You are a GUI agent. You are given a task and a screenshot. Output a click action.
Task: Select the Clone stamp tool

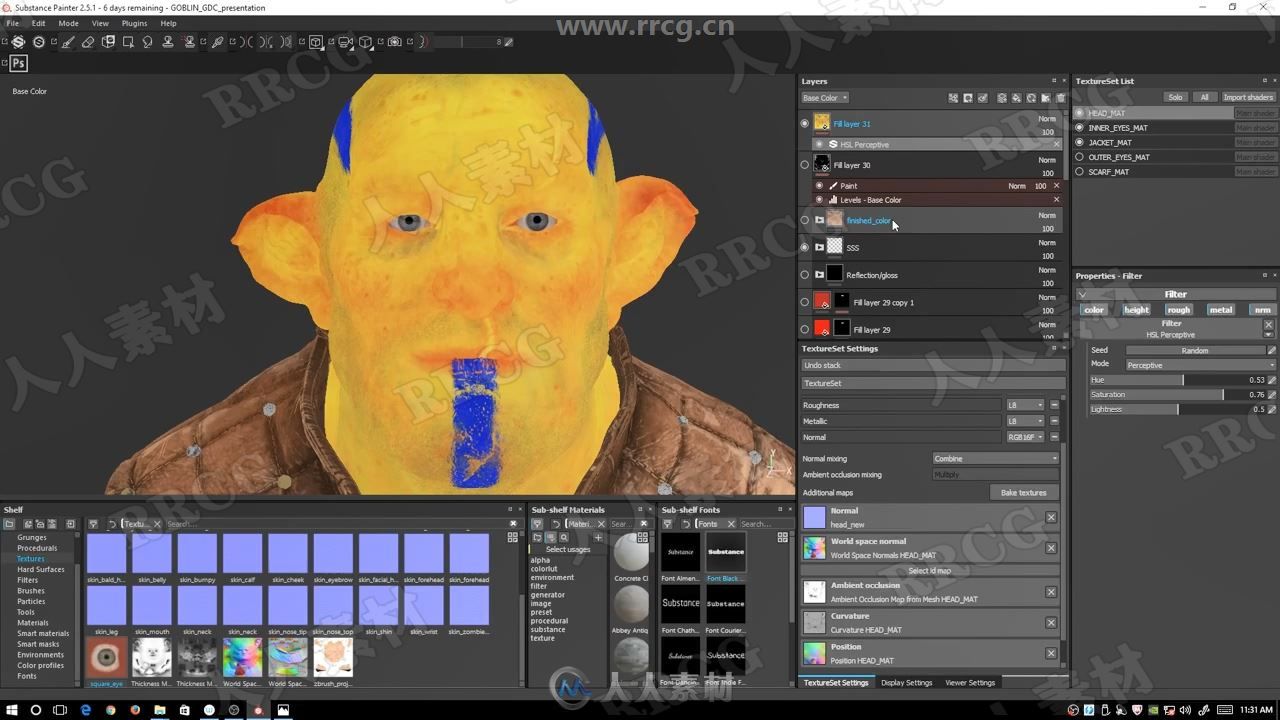click(167, 42)
